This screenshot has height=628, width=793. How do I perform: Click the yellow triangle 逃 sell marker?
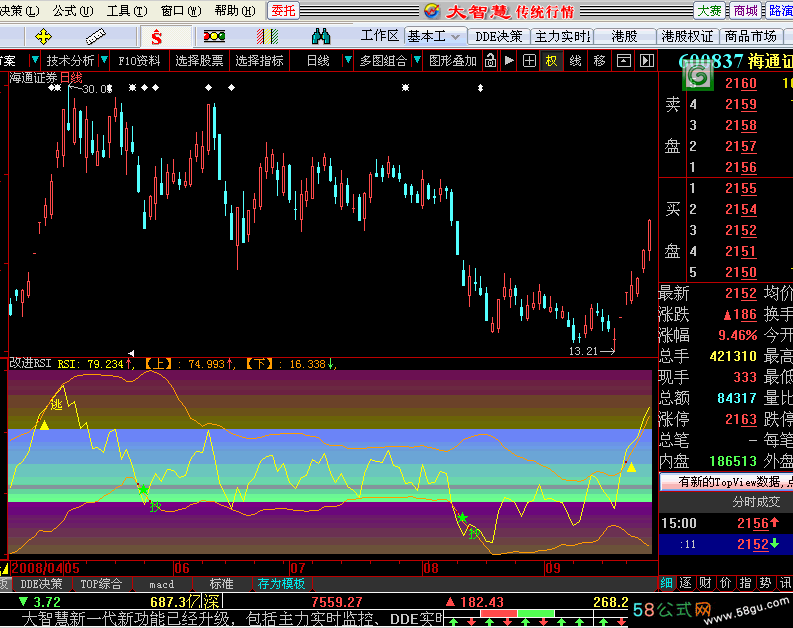pyautogui.click(x=45, y=425)
